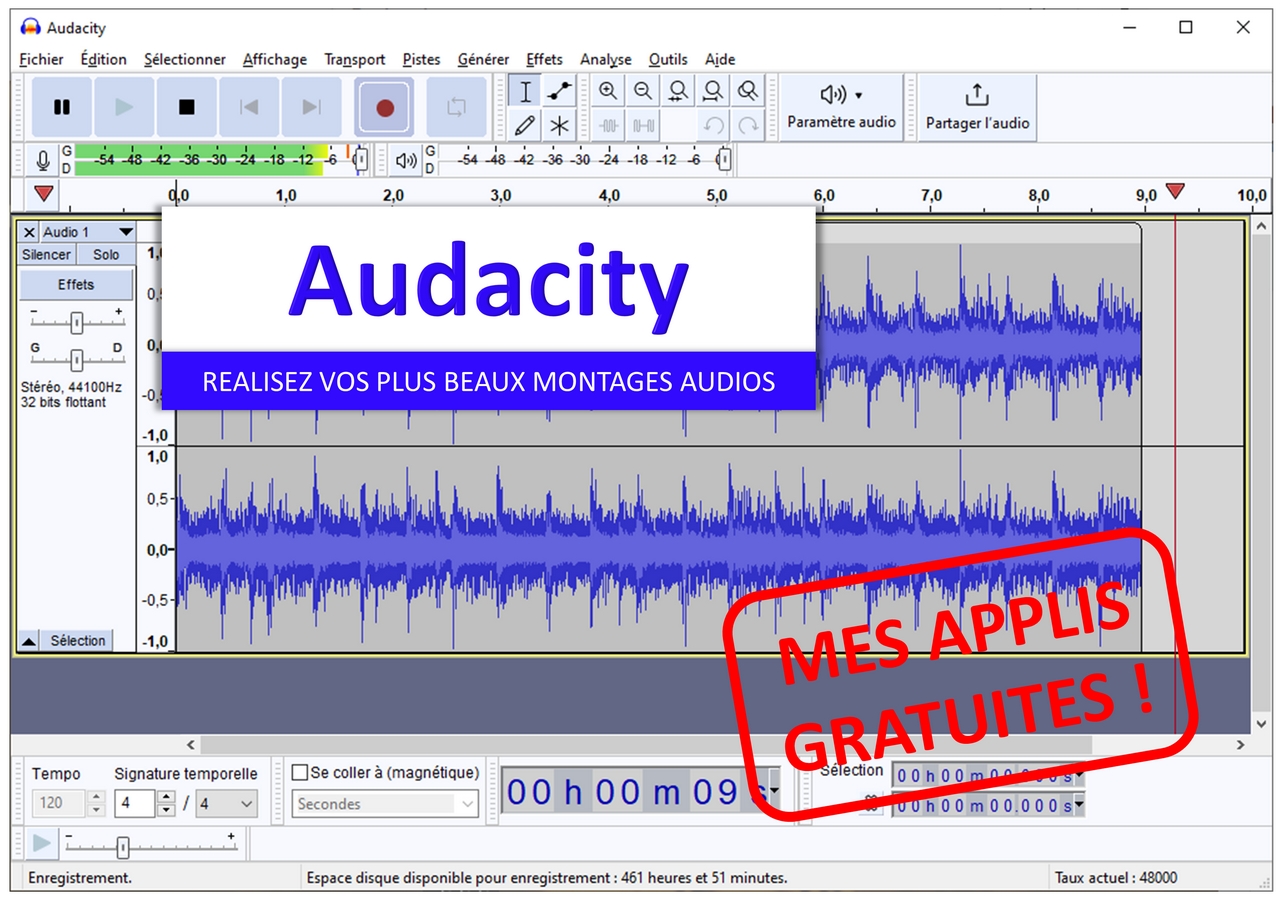
Task: Enable Se coller à (magnétique) checkbox
Action: (x=300, y=772)
